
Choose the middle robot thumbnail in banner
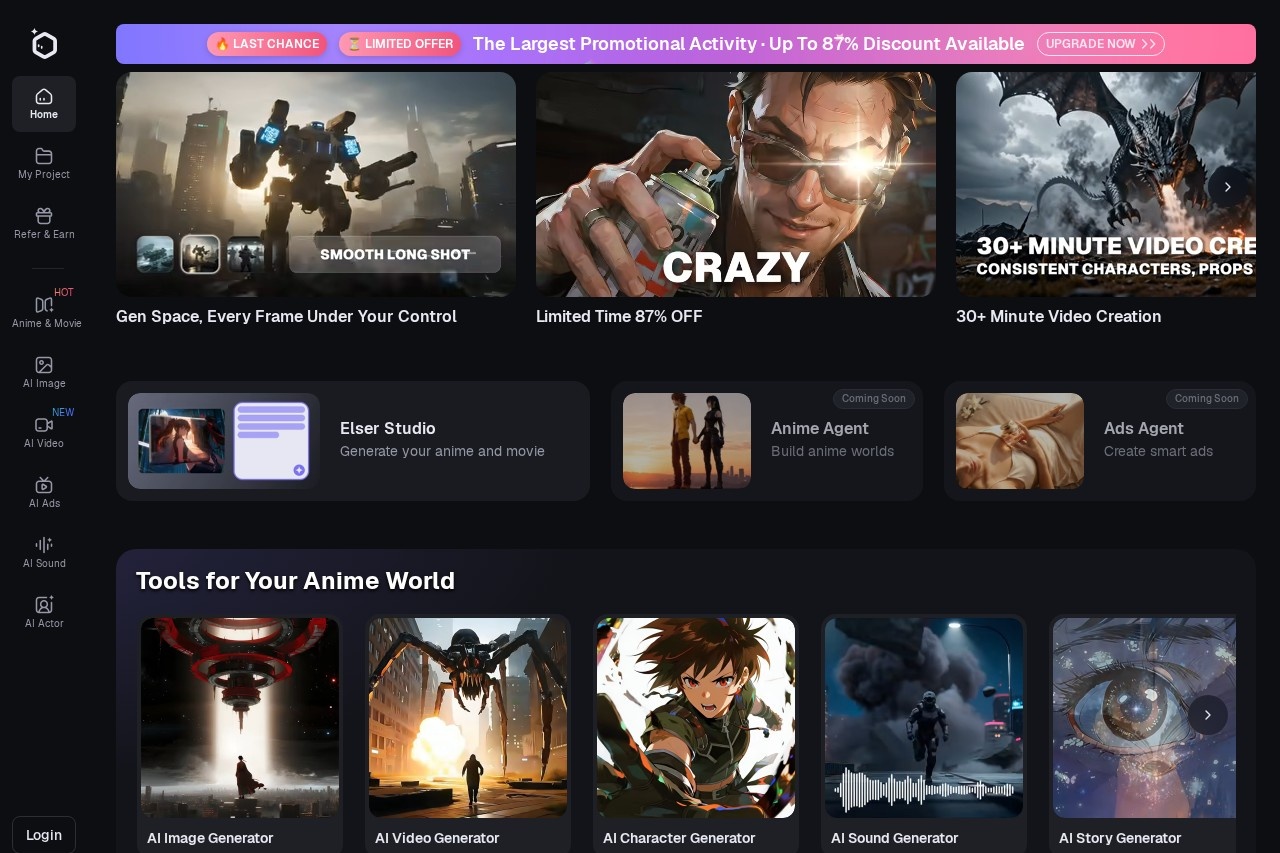(200, 254)
